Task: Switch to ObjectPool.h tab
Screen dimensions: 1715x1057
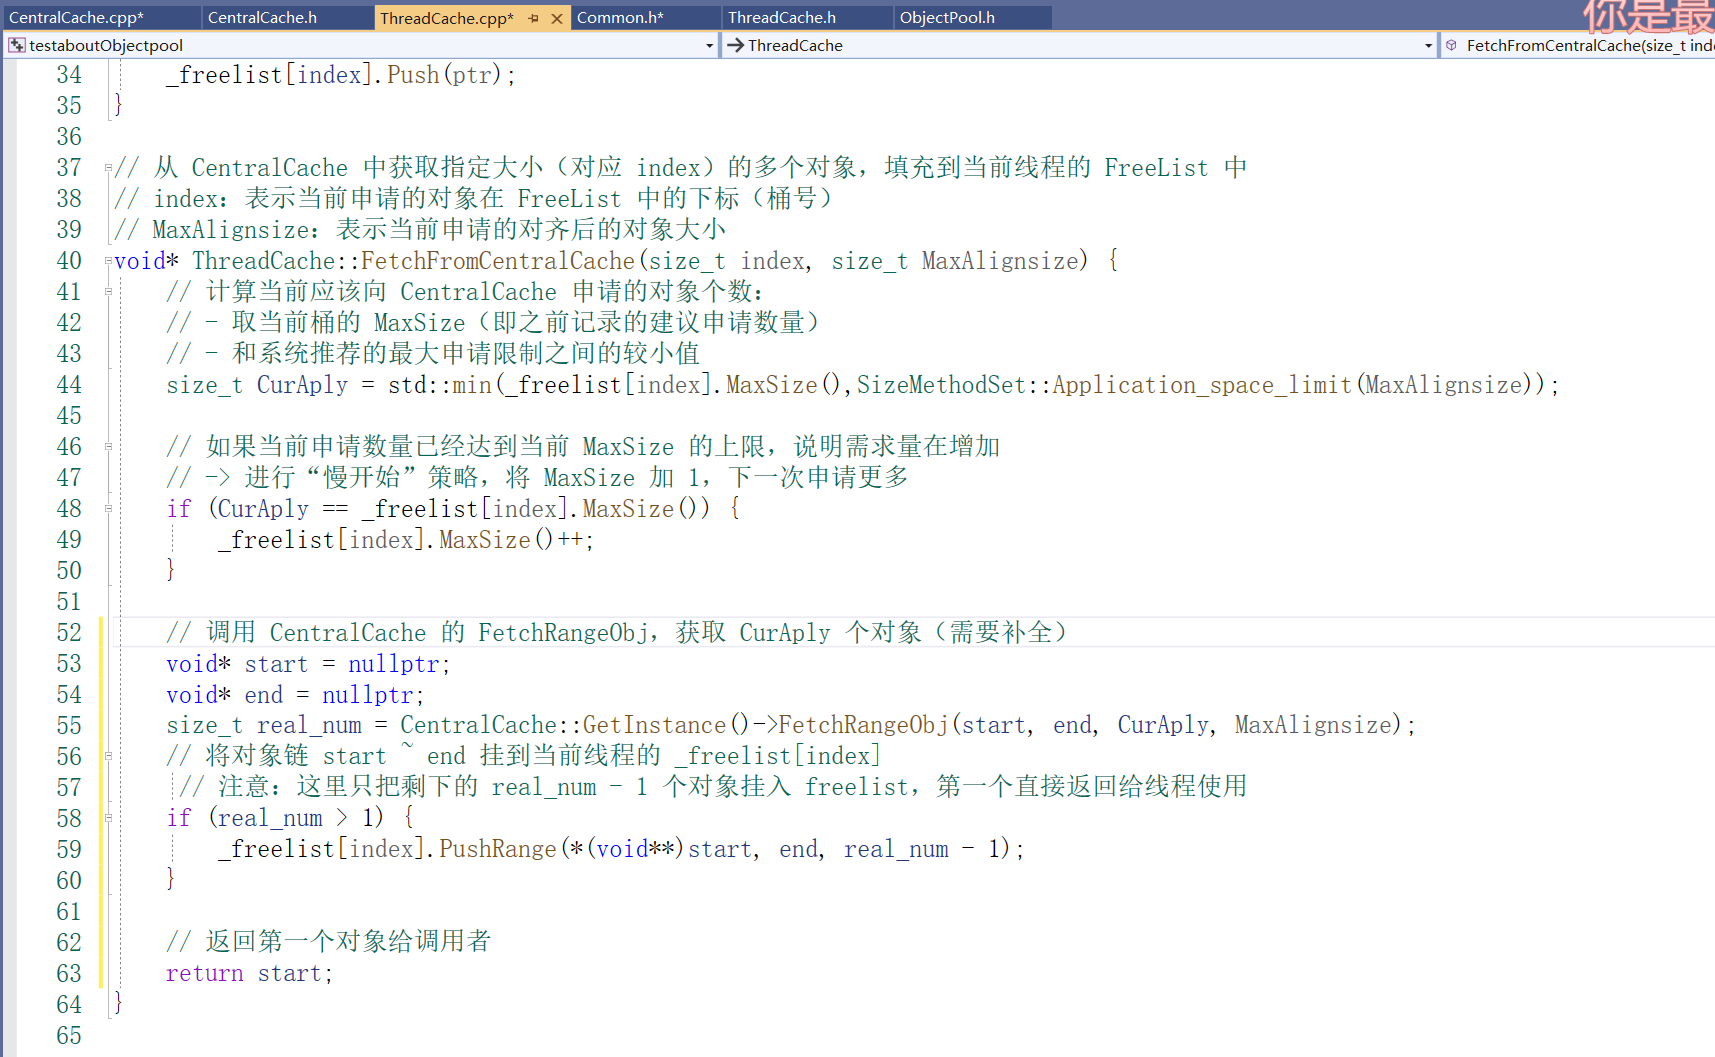Action: [947, 17]
